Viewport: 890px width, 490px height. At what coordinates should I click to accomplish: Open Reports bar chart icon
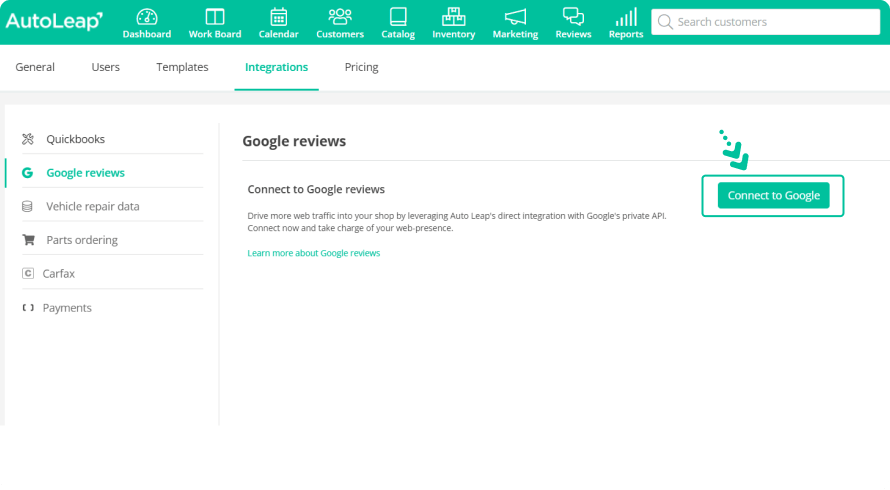coord(626,18)
